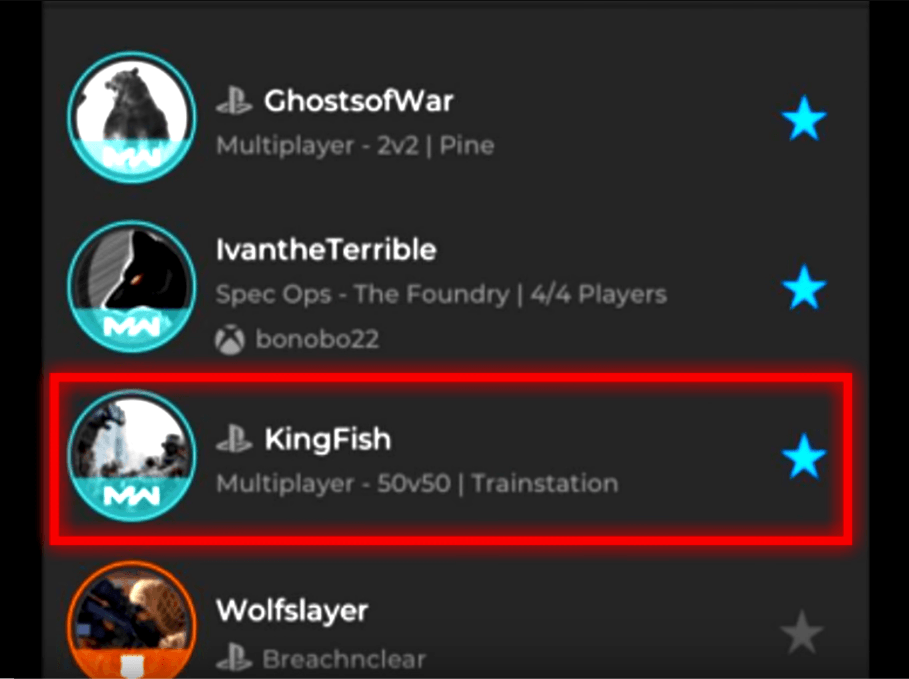This screenshot has width=909, height=679.
Task: Toggle IvantheTerrible's favorite star
Action: pos(803,287)
